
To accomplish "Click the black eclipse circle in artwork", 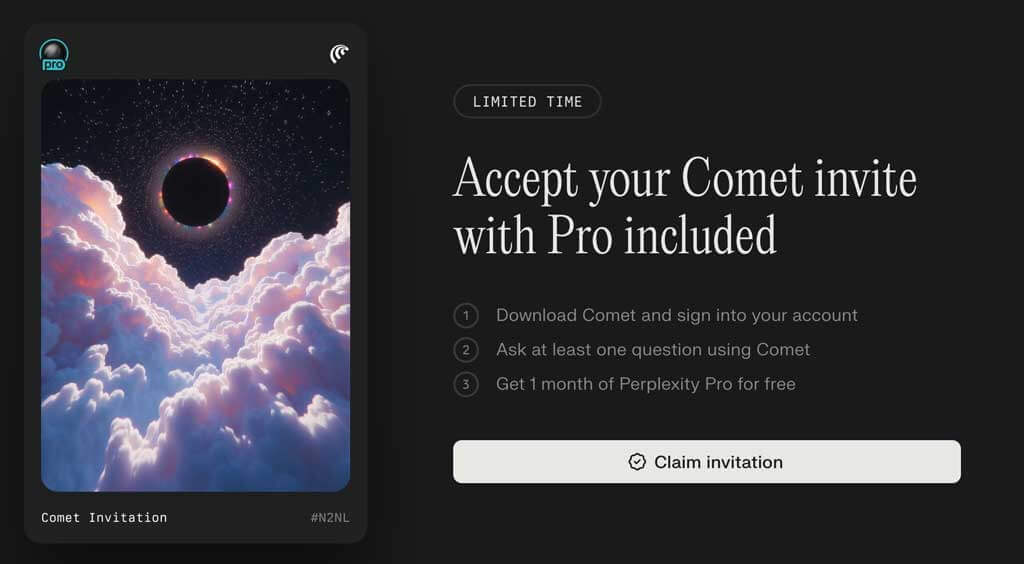I will coord(196,191).
